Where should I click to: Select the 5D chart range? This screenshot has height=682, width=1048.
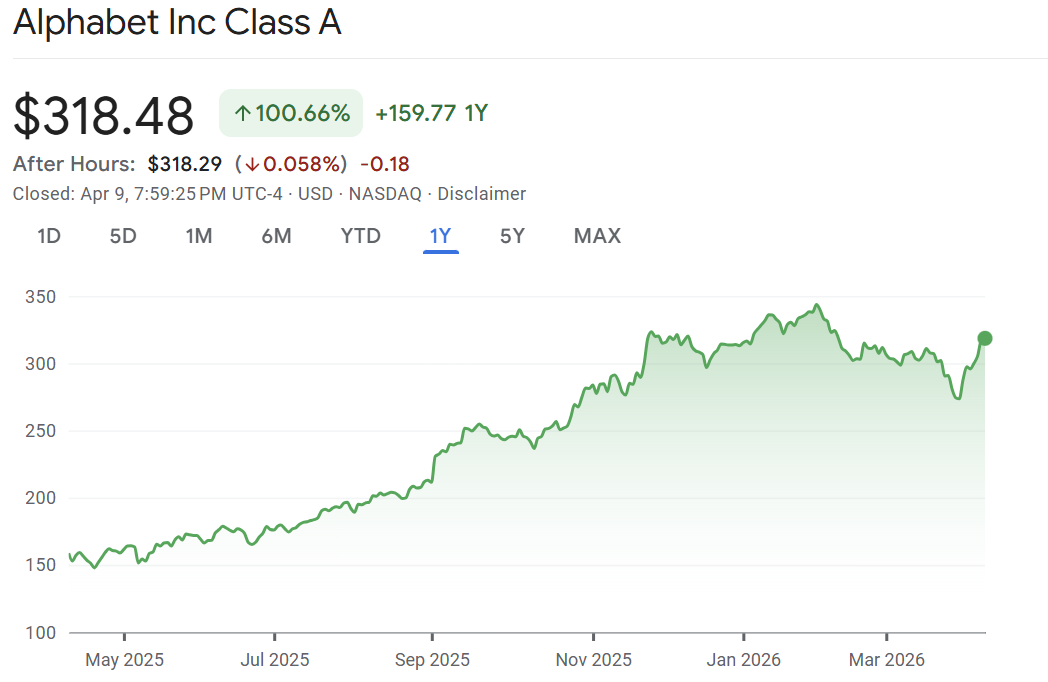click(123, 236)
